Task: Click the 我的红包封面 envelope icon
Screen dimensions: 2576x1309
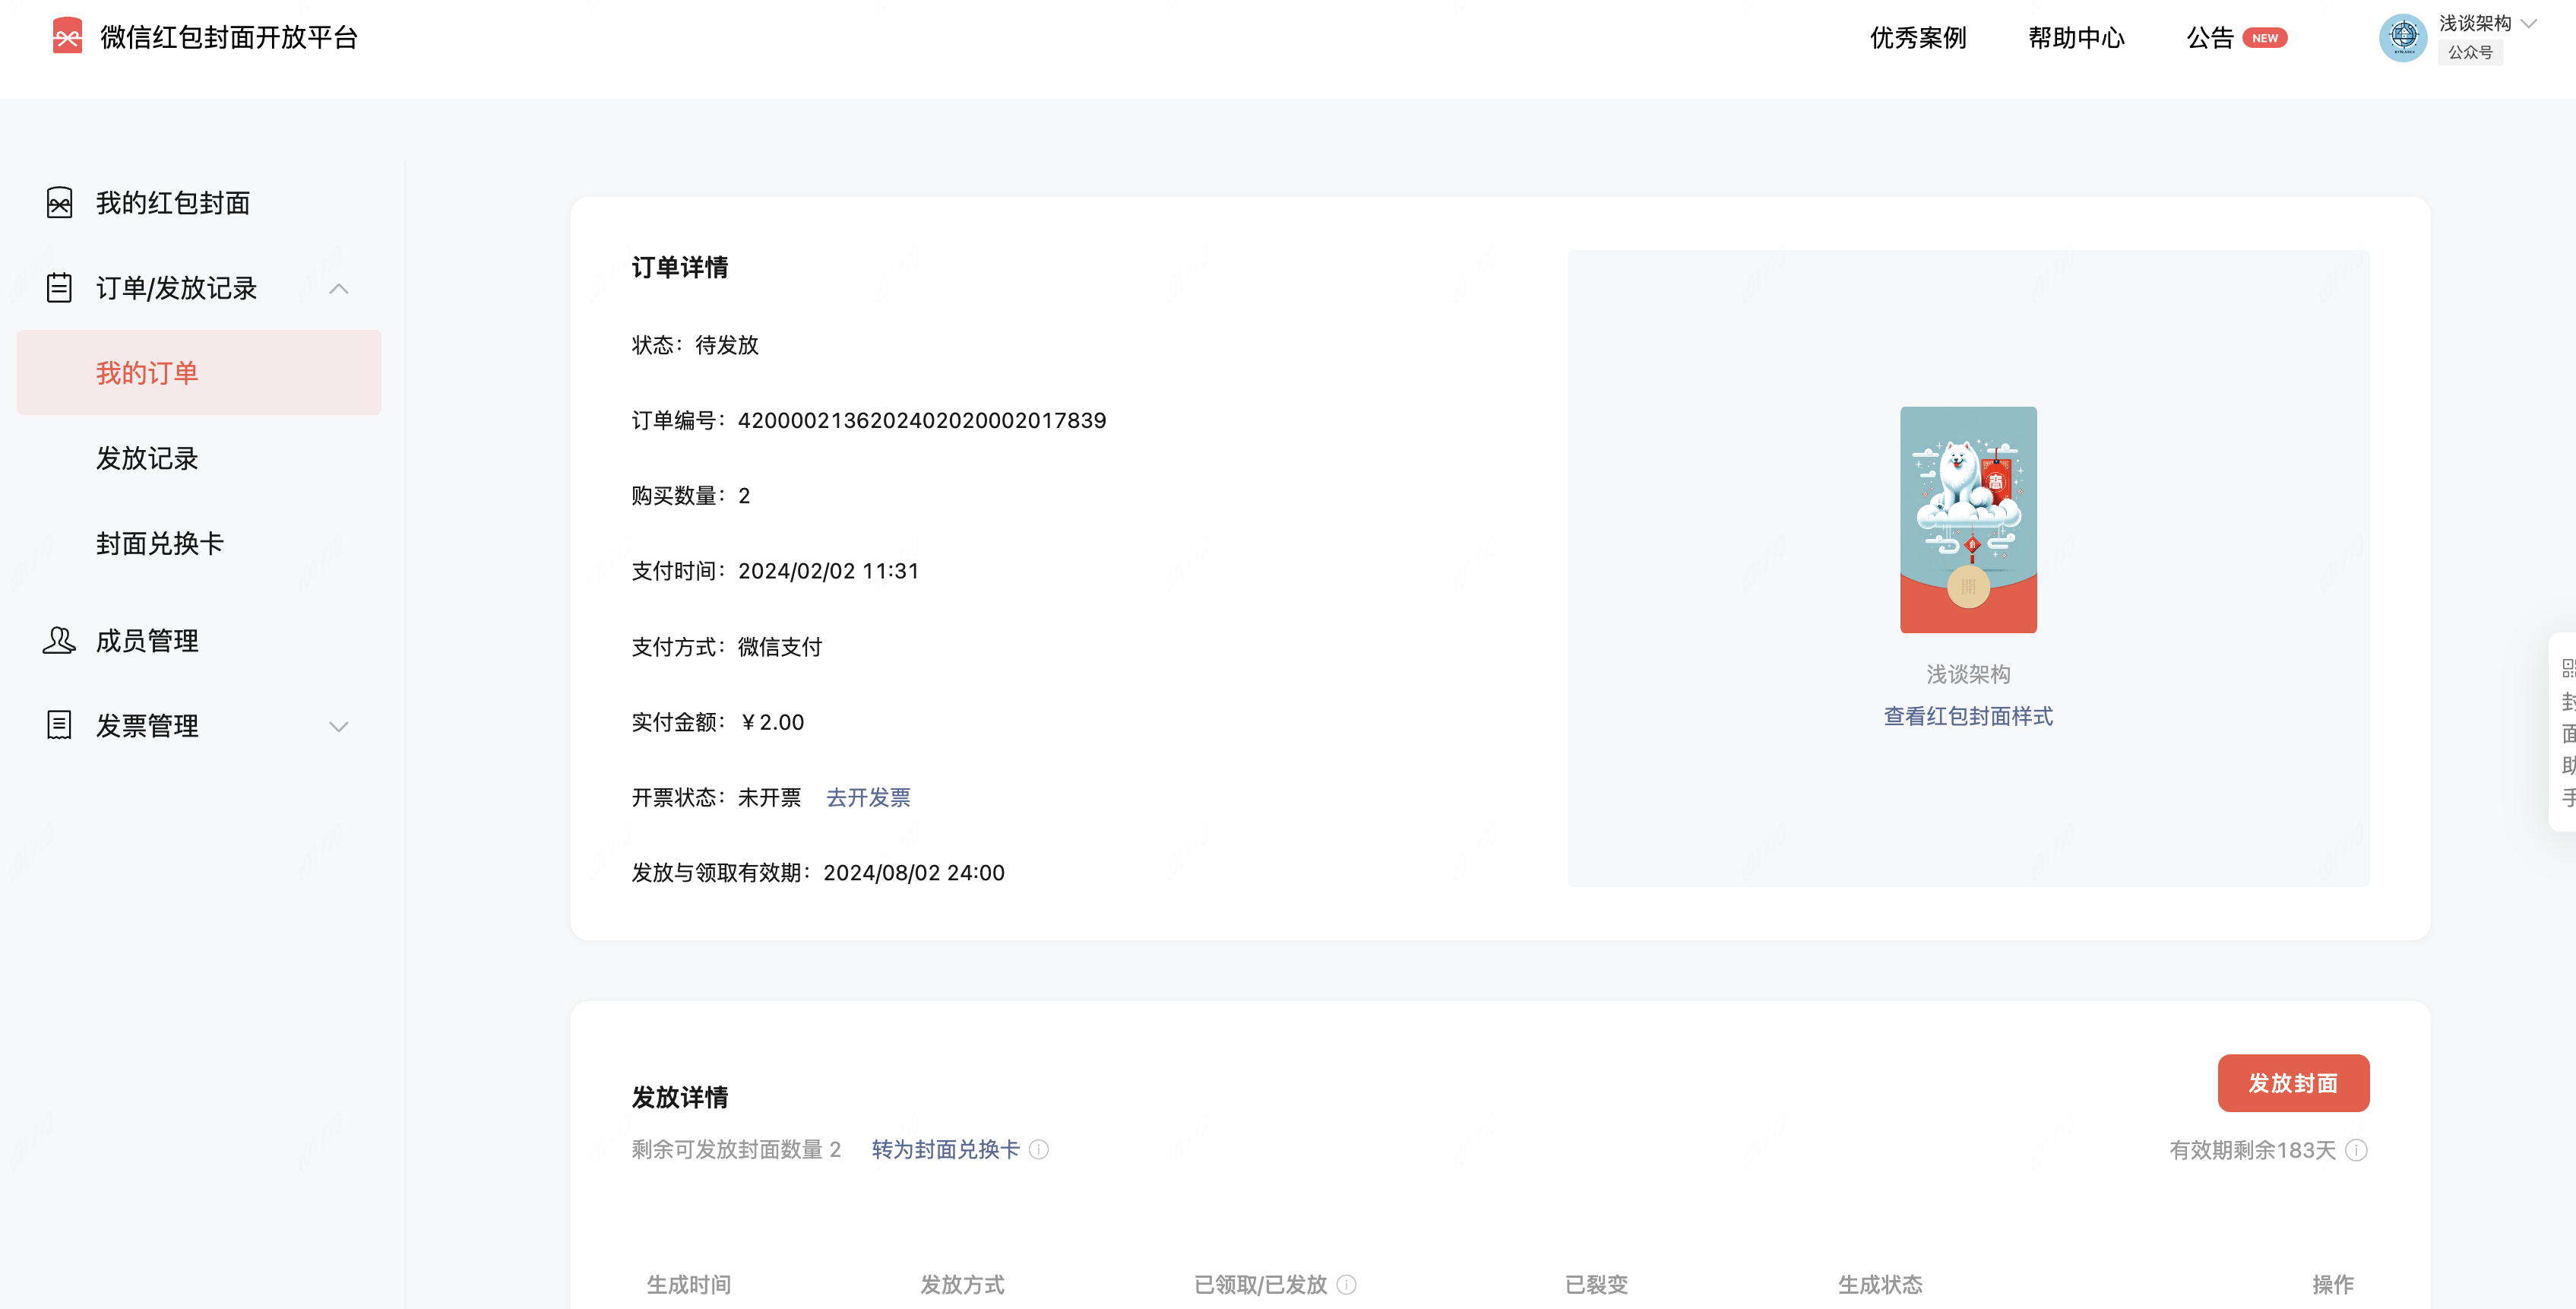Action: click(60, 203)
